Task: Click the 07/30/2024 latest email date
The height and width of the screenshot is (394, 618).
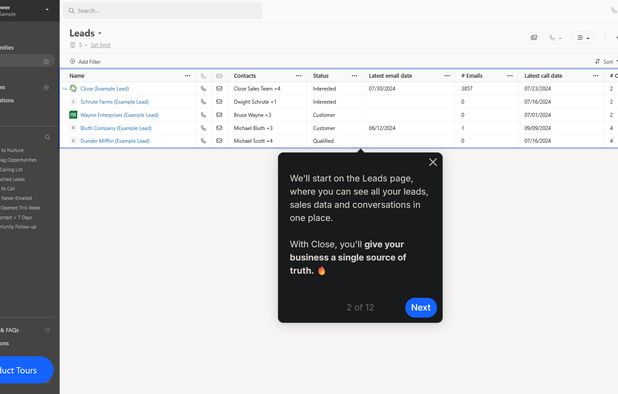Action: [x=382, y=89]
